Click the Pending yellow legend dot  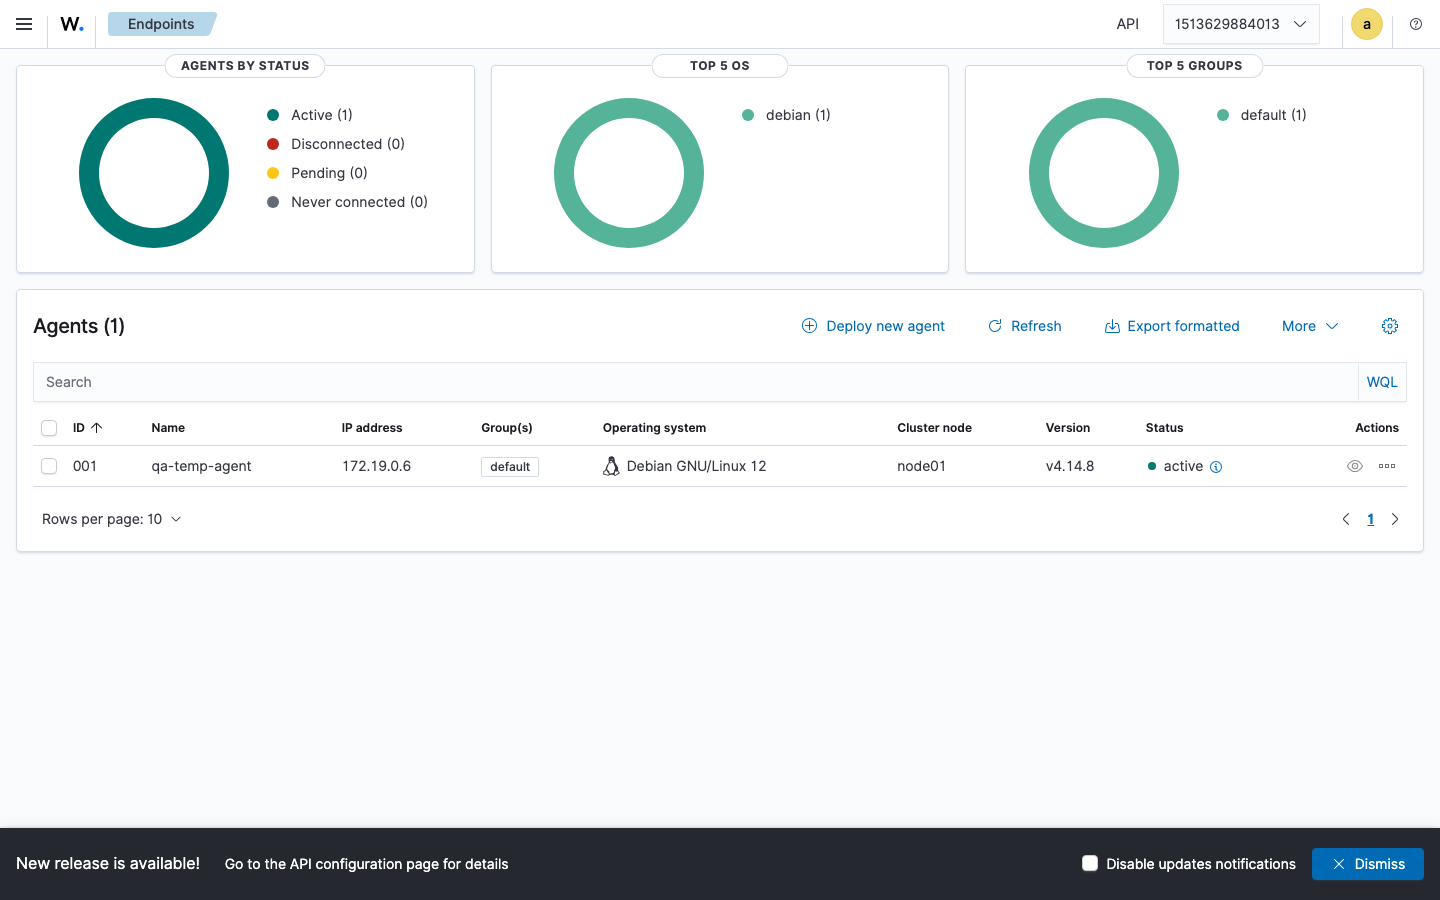coord(273,173)
